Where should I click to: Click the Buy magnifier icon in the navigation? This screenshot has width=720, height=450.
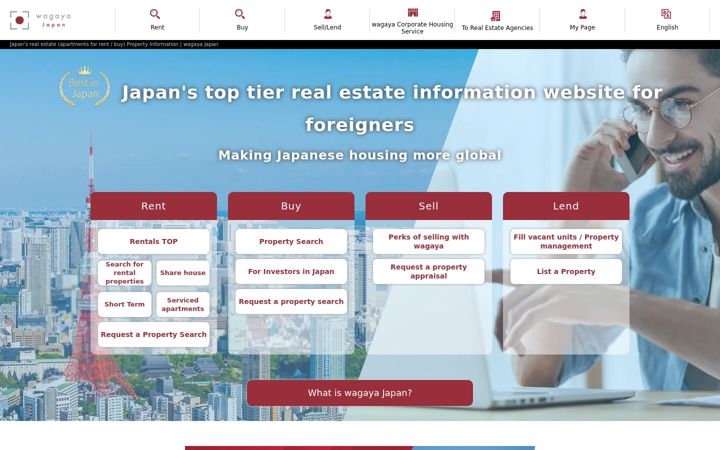tap(240, 14)
